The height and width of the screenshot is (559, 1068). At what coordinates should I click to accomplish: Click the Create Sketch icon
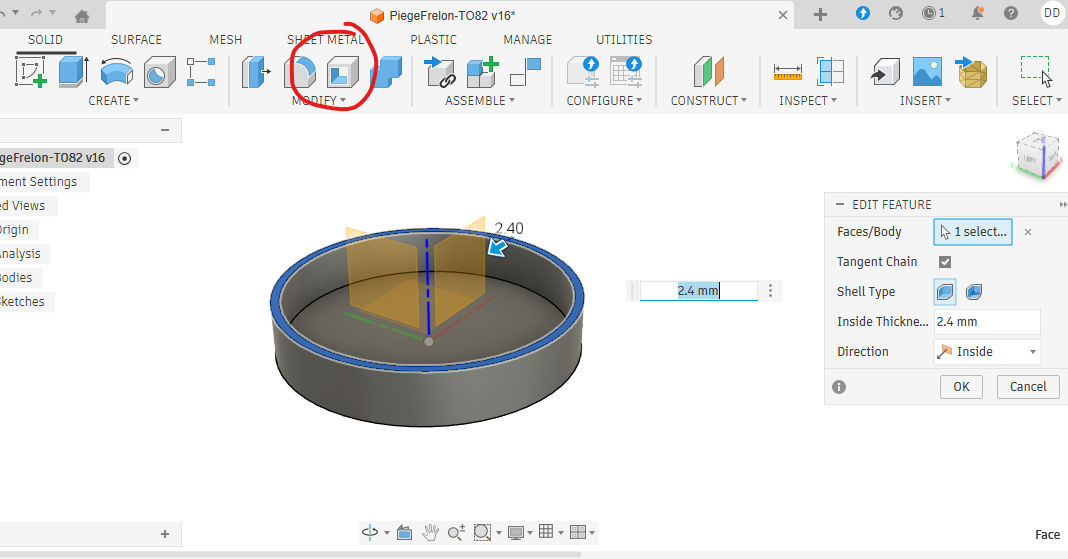31,72
